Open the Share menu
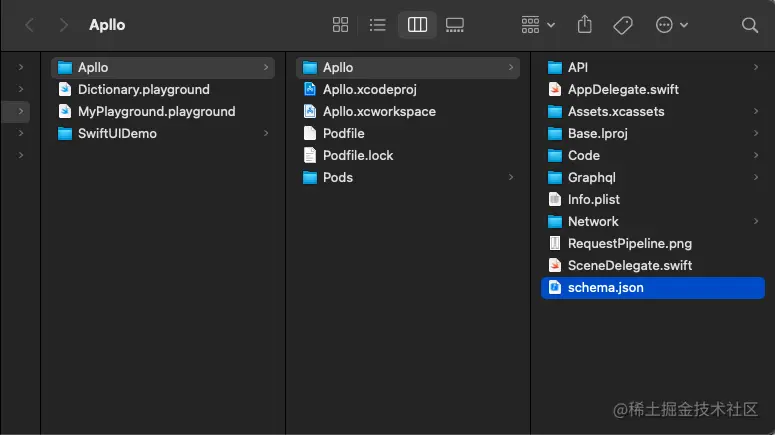This screenshot has height=435, width=775. coord(585,25)
